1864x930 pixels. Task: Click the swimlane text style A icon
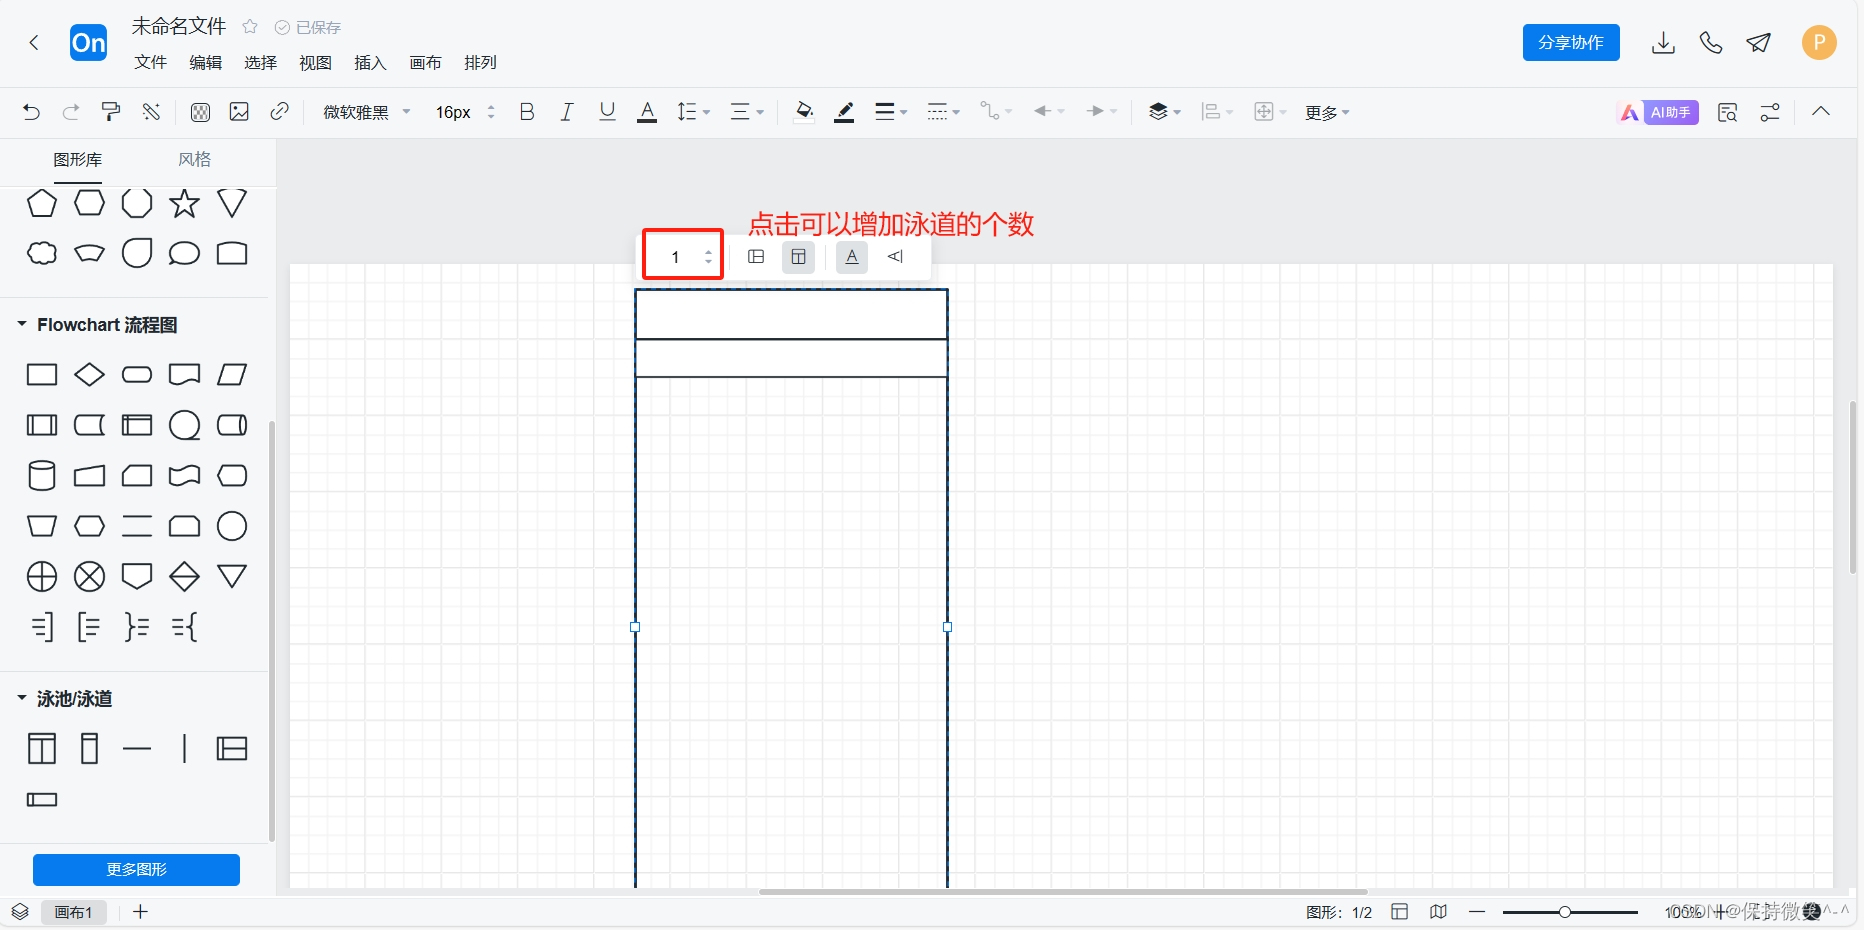point(851,257)
